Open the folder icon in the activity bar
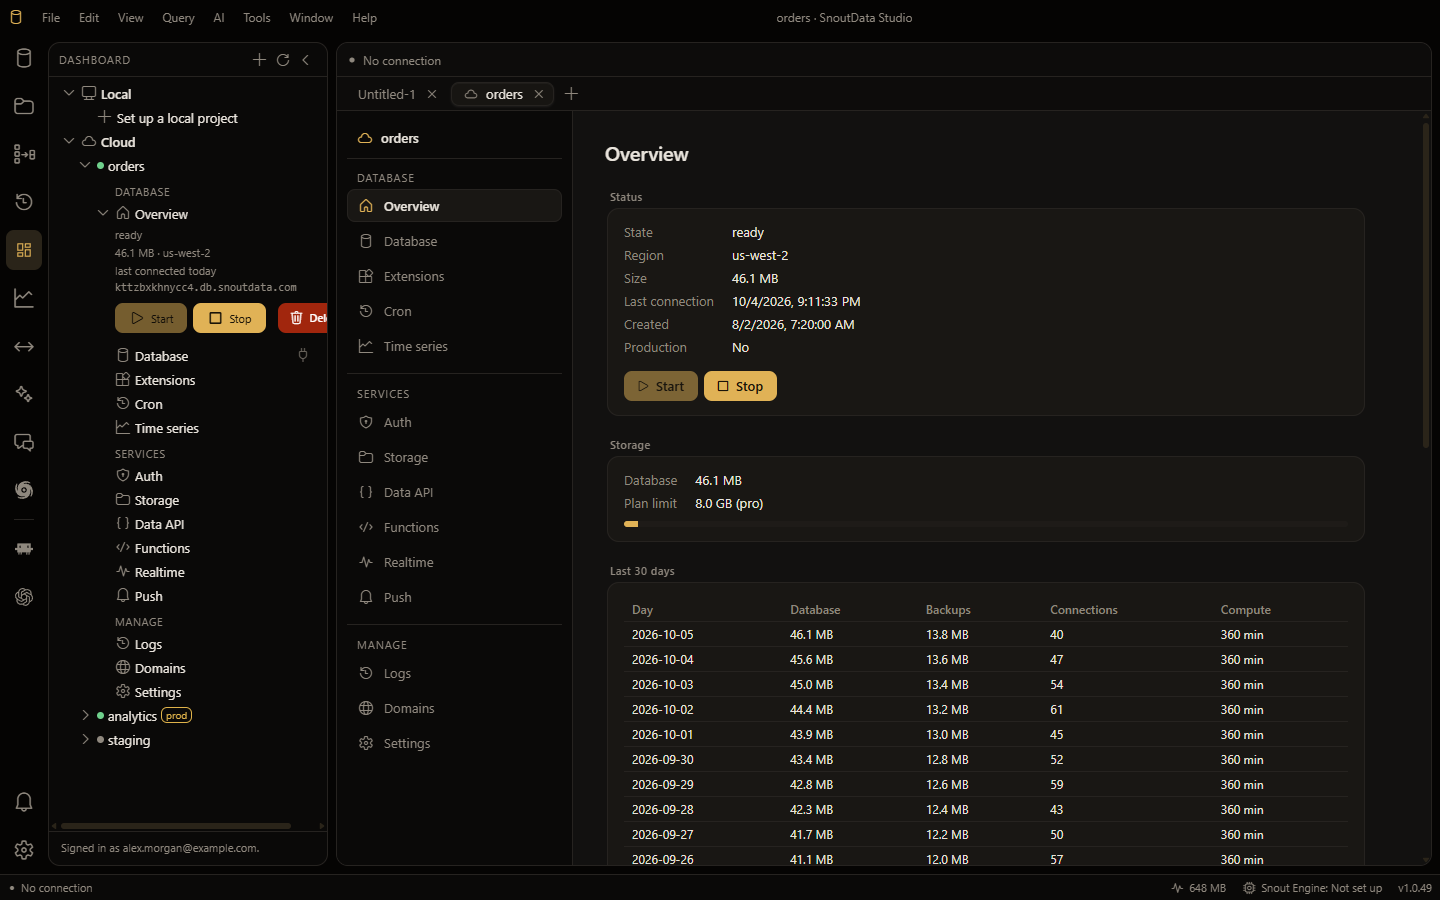Image resolution: width=1440 pixels, height=900 pixels. coord(24,106)
